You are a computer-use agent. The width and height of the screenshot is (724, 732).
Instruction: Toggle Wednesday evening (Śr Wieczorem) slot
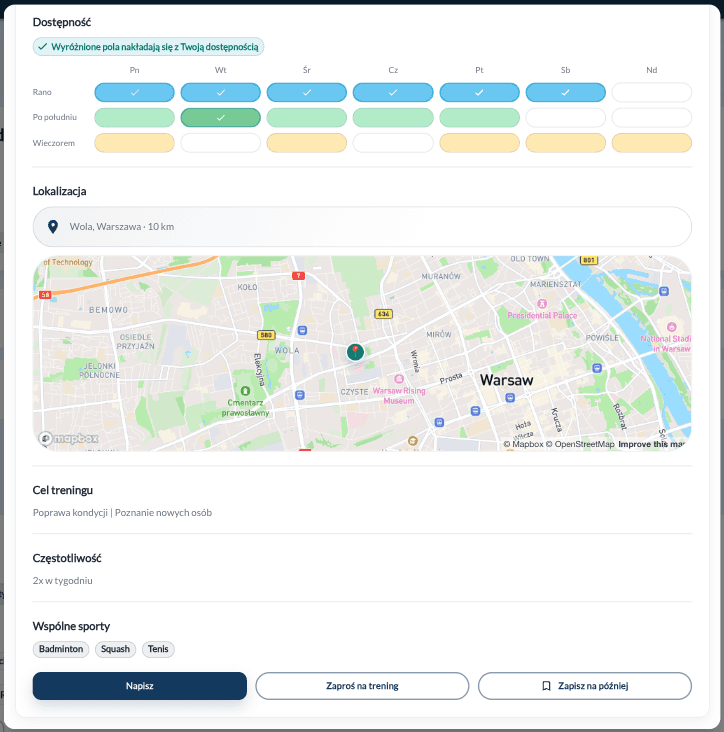[306, 143]
